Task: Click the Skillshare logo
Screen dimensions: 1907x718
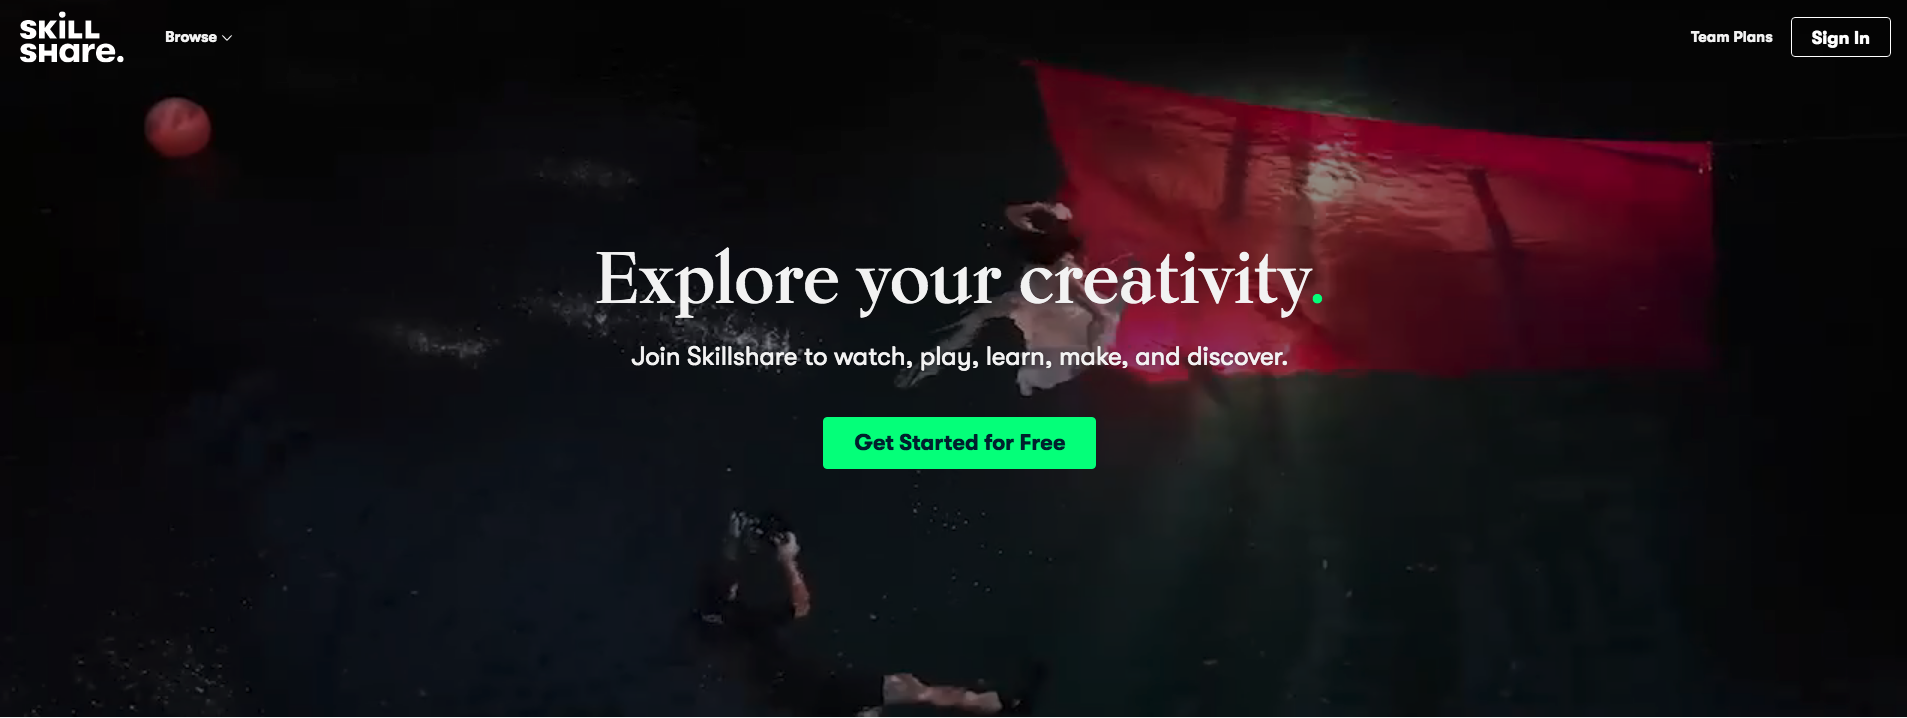Action: click(x=72, y=38)
